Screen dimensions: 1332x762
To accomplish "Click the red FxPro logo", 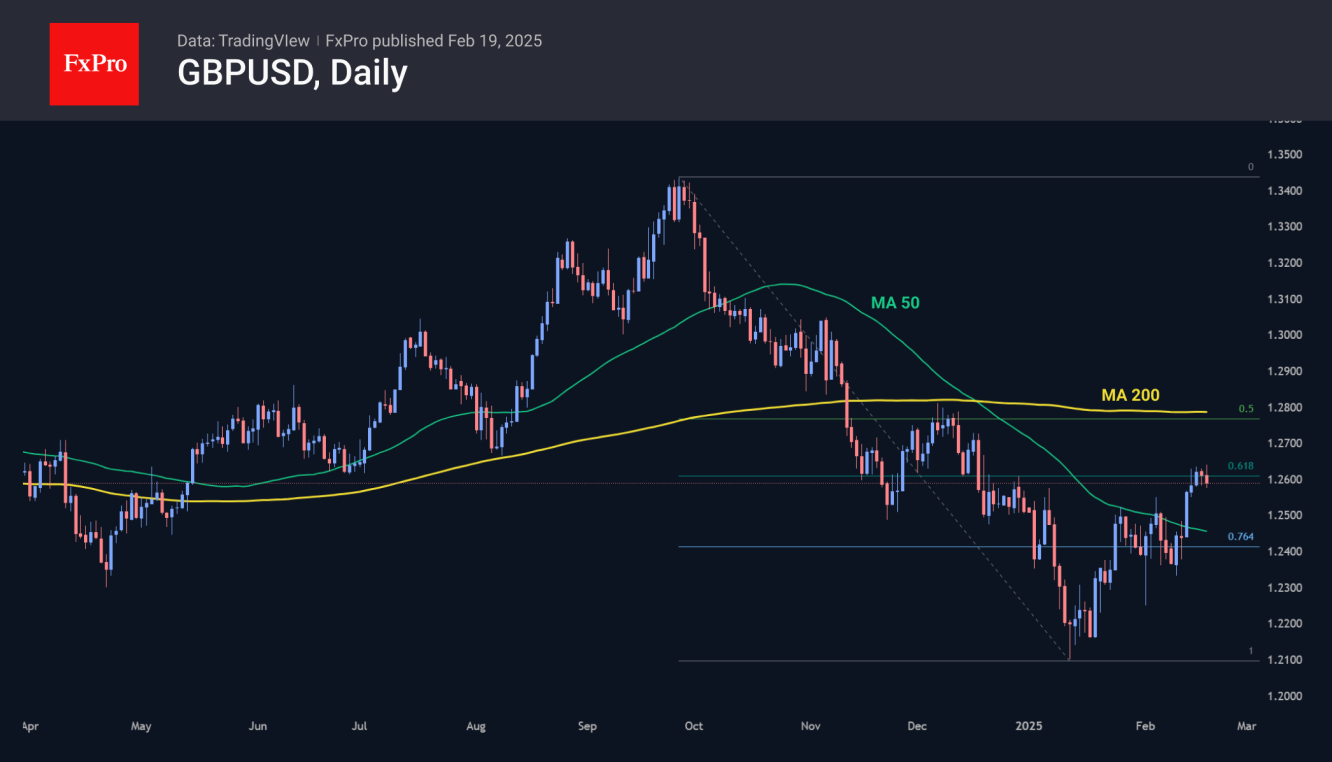I will coord(94,64).
